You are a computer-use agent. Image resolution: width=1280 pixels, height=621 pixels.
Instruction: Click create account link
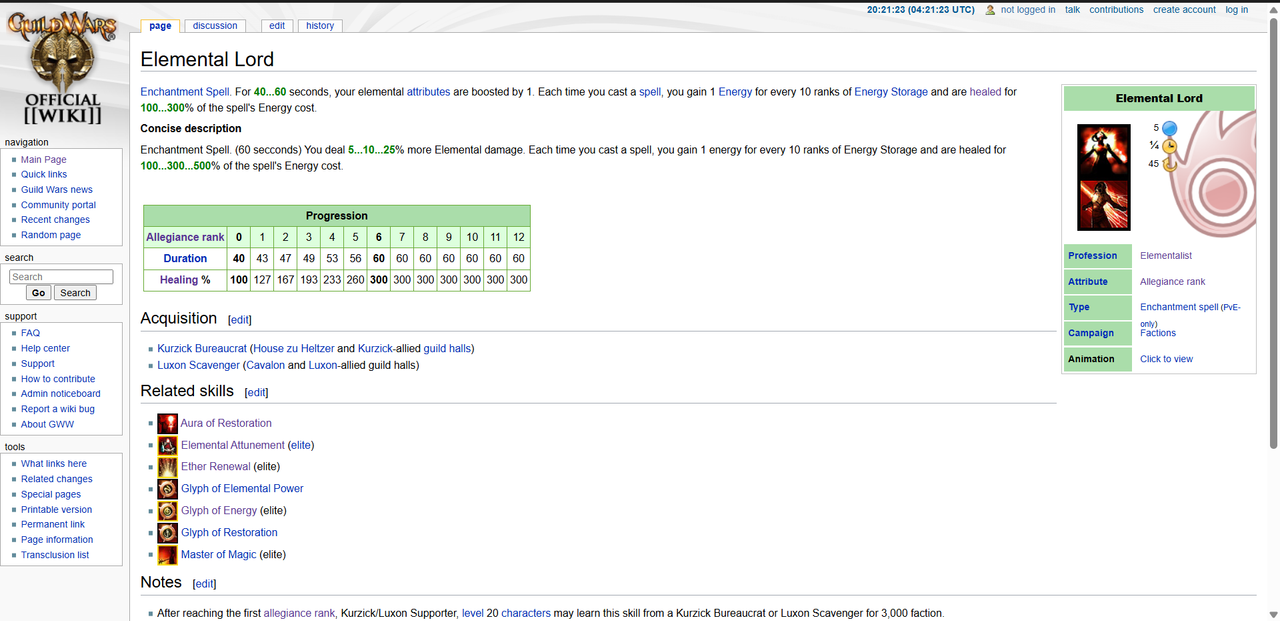coord(1184,10)
